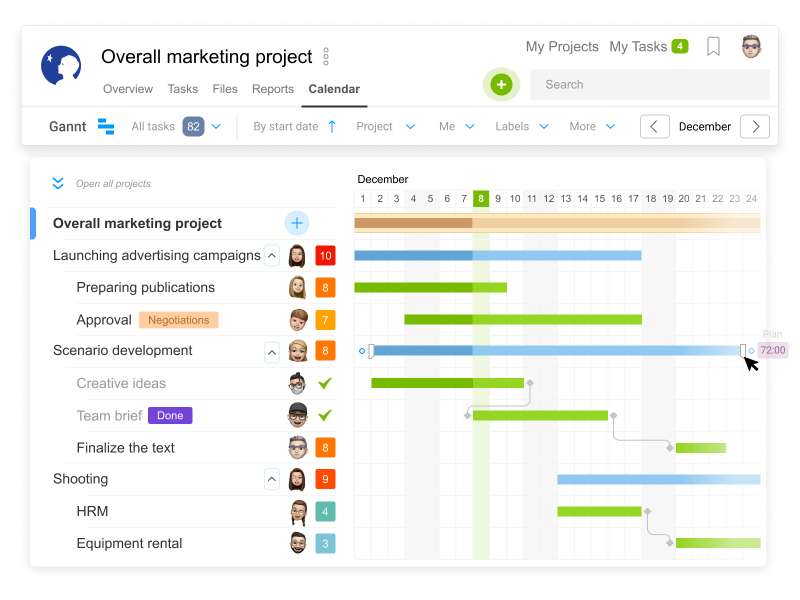This screenshot has width=800, height=600.
Task: Switch to the Overview tab
Action: tap(128, 89)
